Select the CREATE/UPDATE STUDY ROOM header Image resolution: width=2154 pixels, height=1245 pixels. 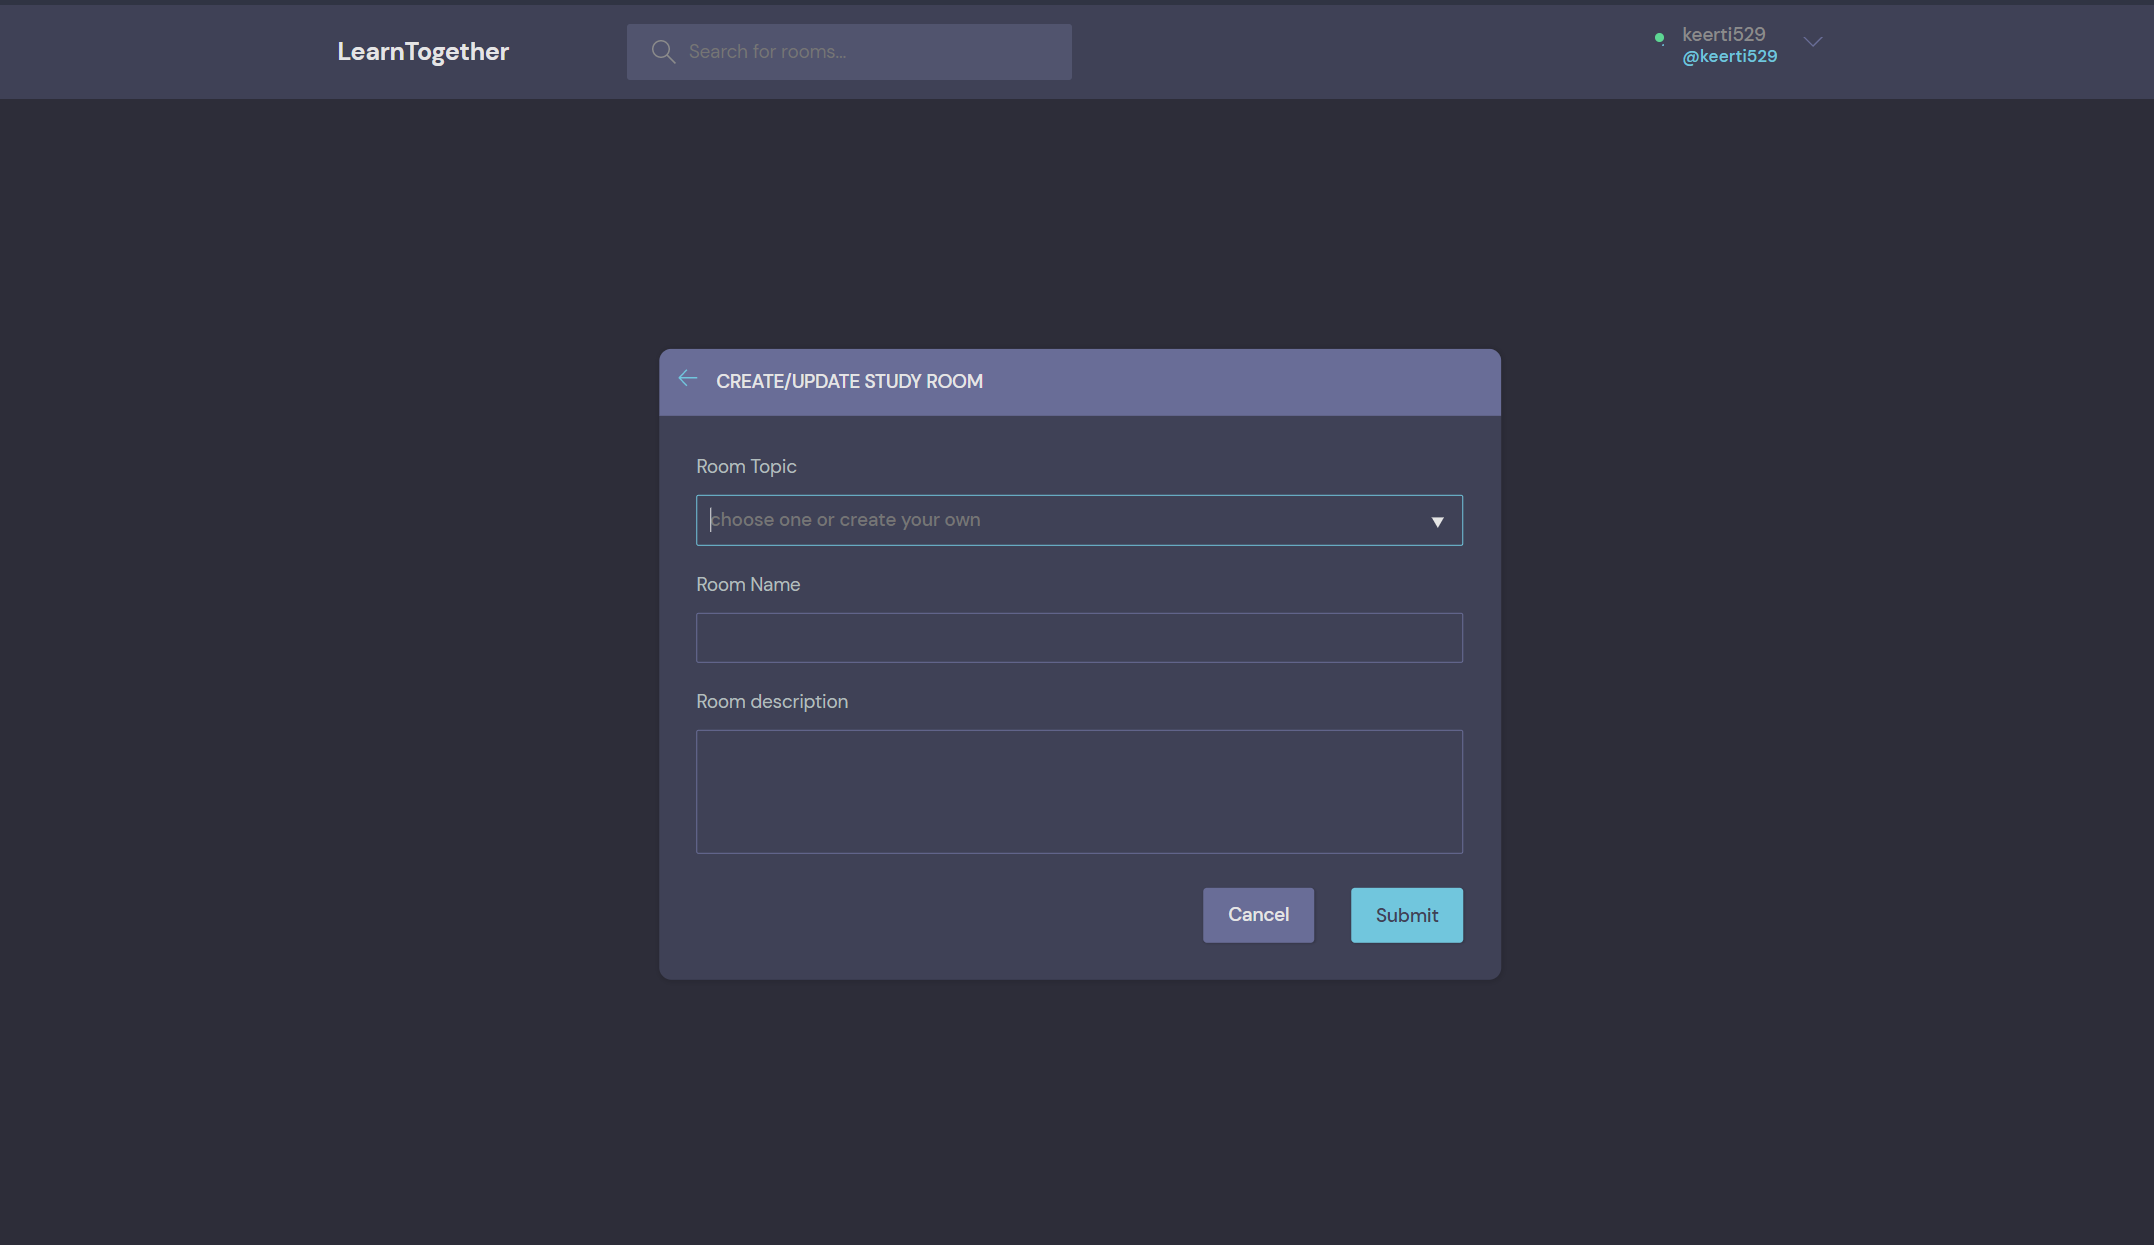850,381
